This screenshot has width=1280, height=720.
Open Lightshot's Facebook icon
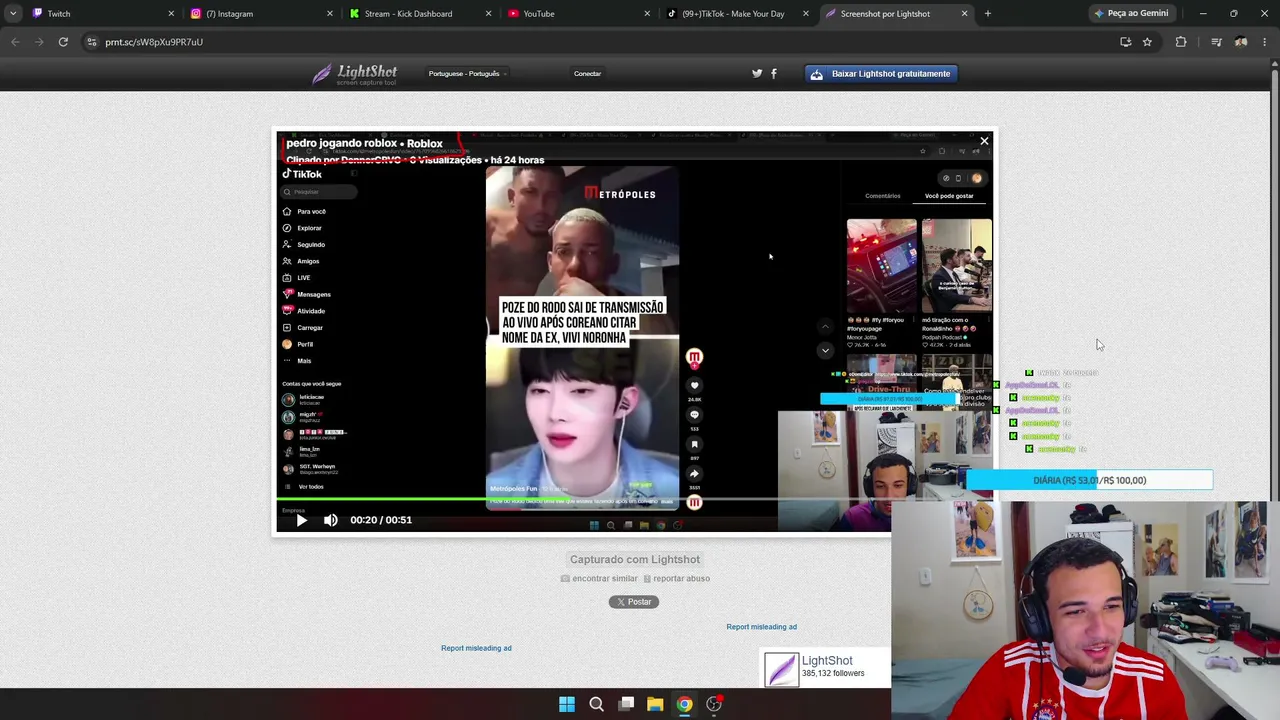(x=774, y=73)
